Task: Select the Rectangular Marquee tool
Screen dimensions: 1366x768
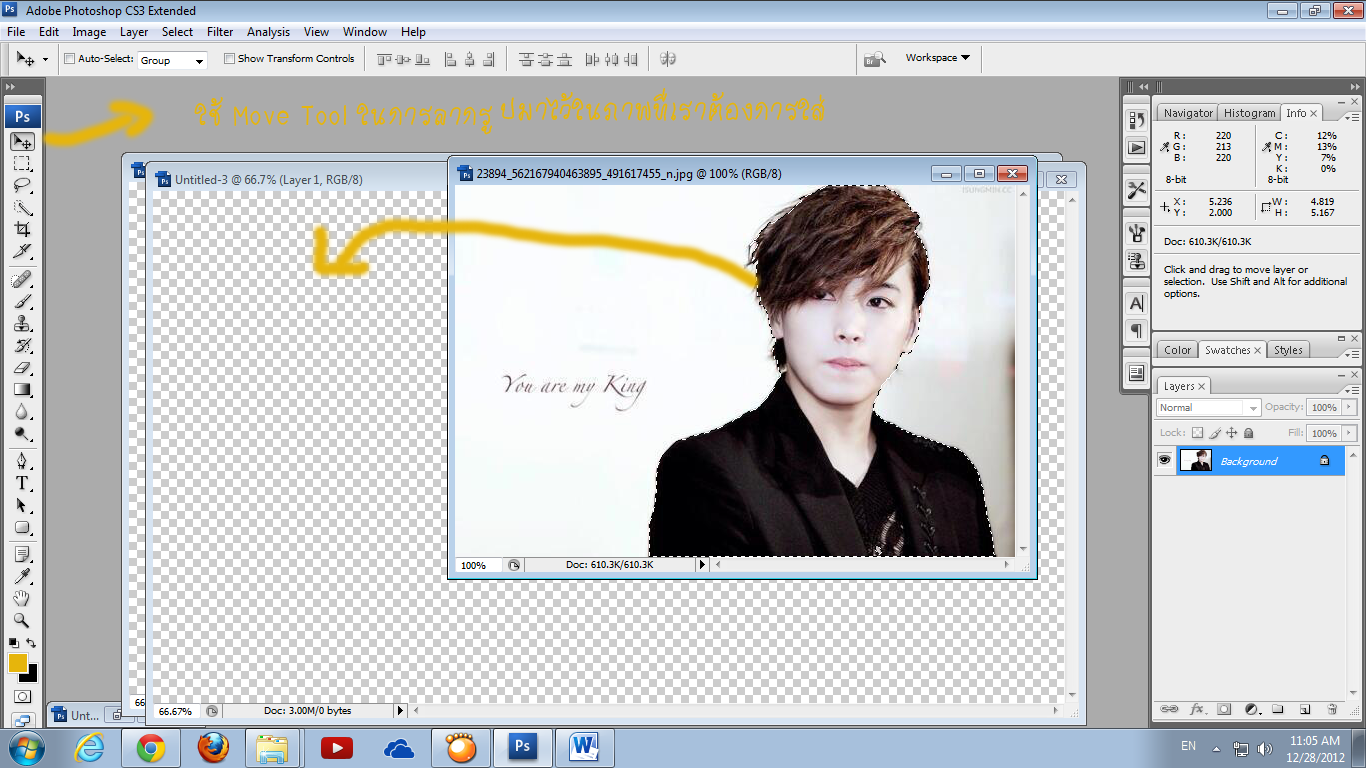Action: (22, 163)
